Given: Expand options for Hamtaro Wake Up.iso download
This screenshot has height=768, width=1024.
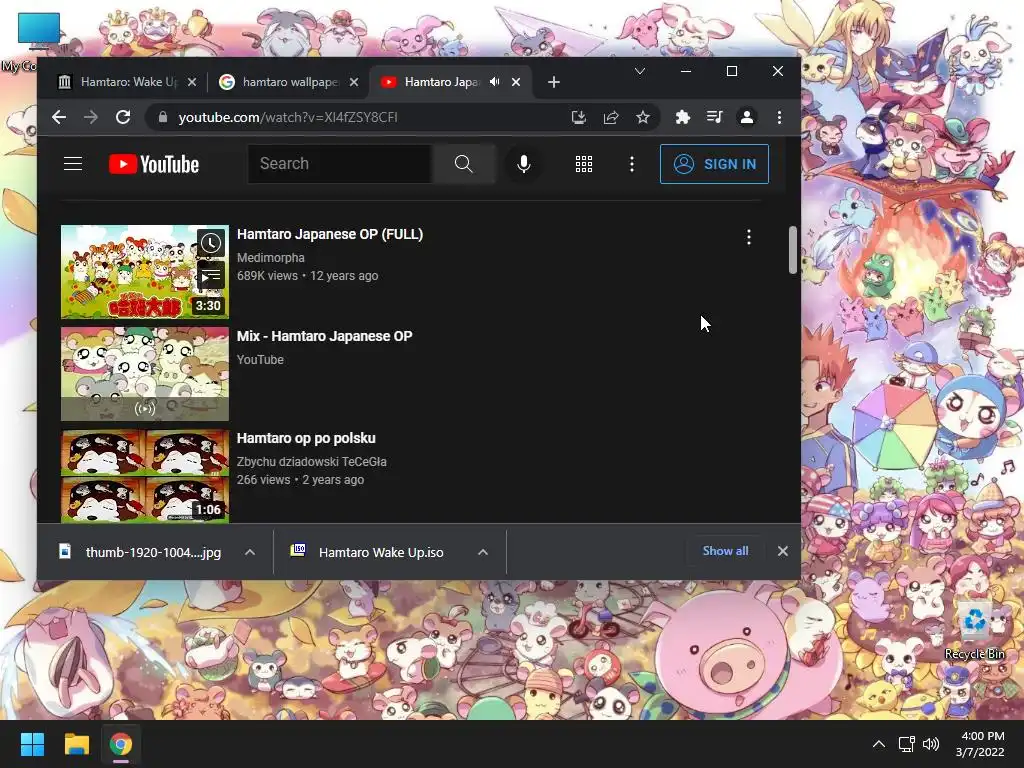Looking at the screenshot, I should pos(483,552).
